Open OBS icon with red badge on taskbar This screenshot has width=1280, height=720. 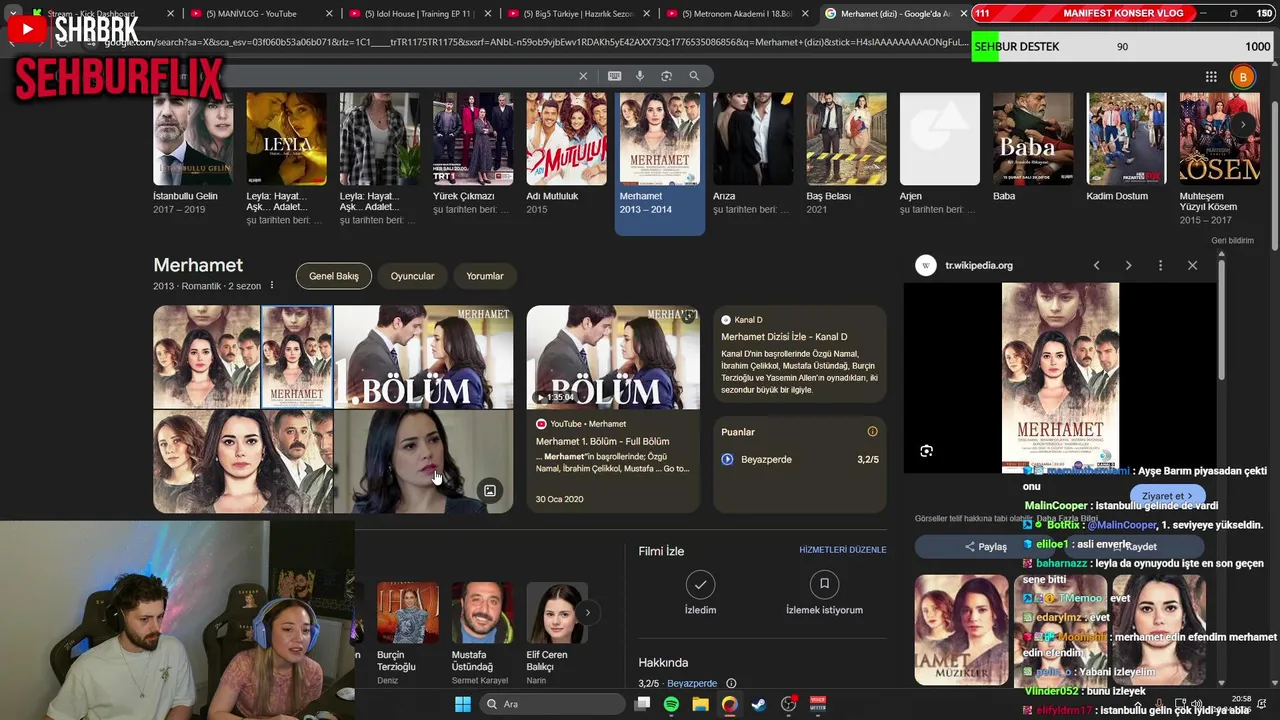[x=789, y=704]
